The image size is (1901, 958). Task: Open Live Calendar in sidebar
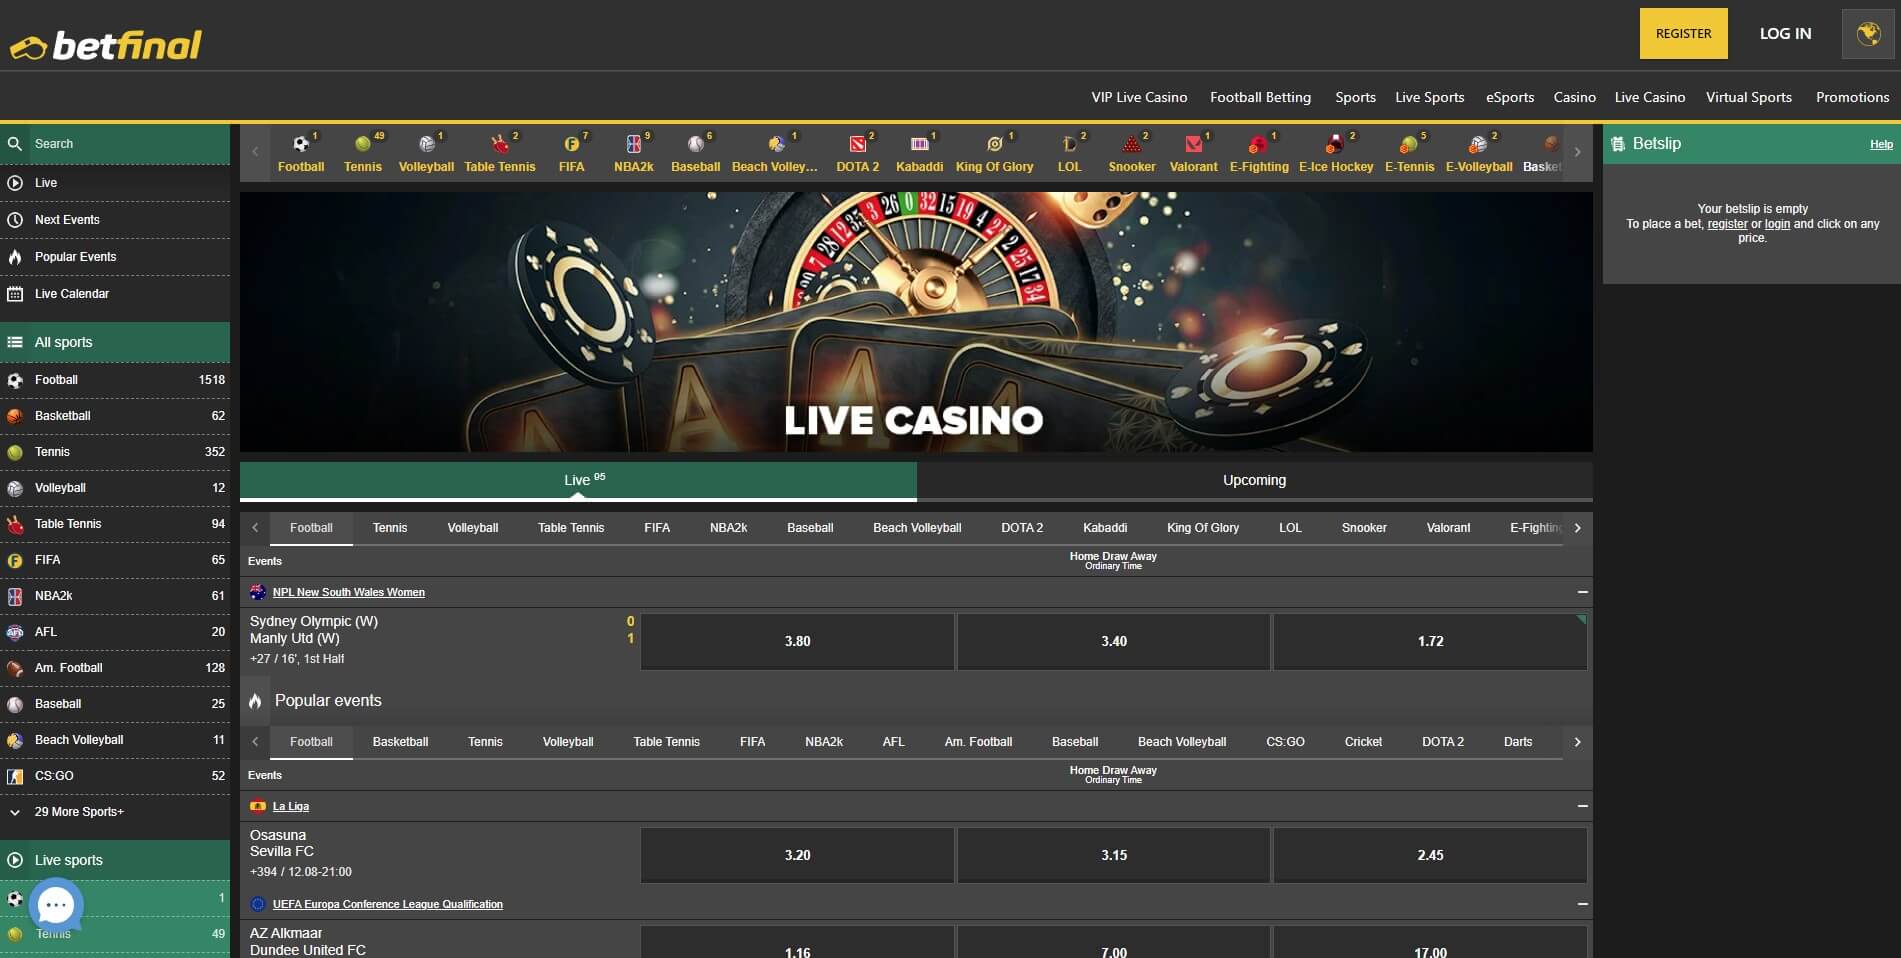click(x=115, y=294)
